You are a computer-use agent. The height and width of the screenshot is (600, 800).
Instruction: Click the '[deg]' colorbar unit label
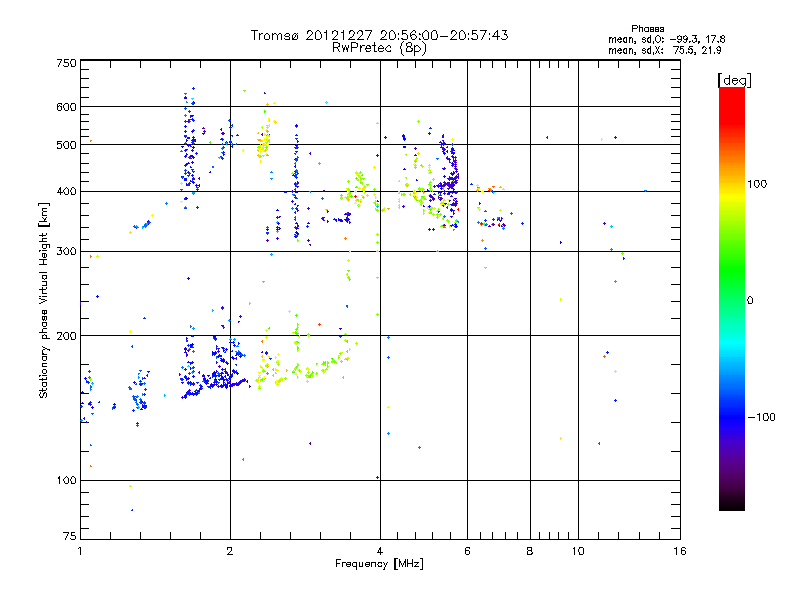point(734,81)
